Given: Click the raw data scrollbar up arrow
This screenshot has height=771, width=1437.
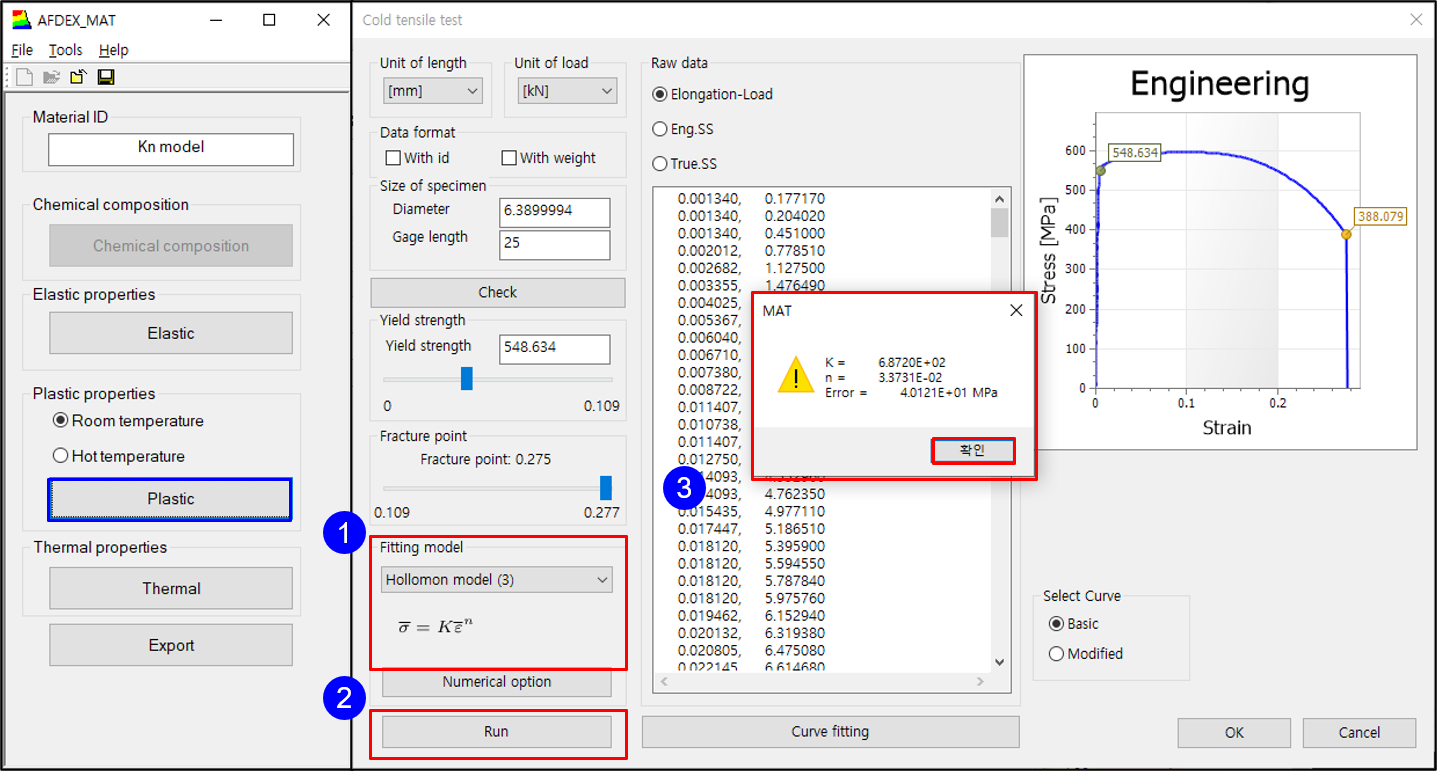Looking at the screenshot, I should tap(999, 199).
